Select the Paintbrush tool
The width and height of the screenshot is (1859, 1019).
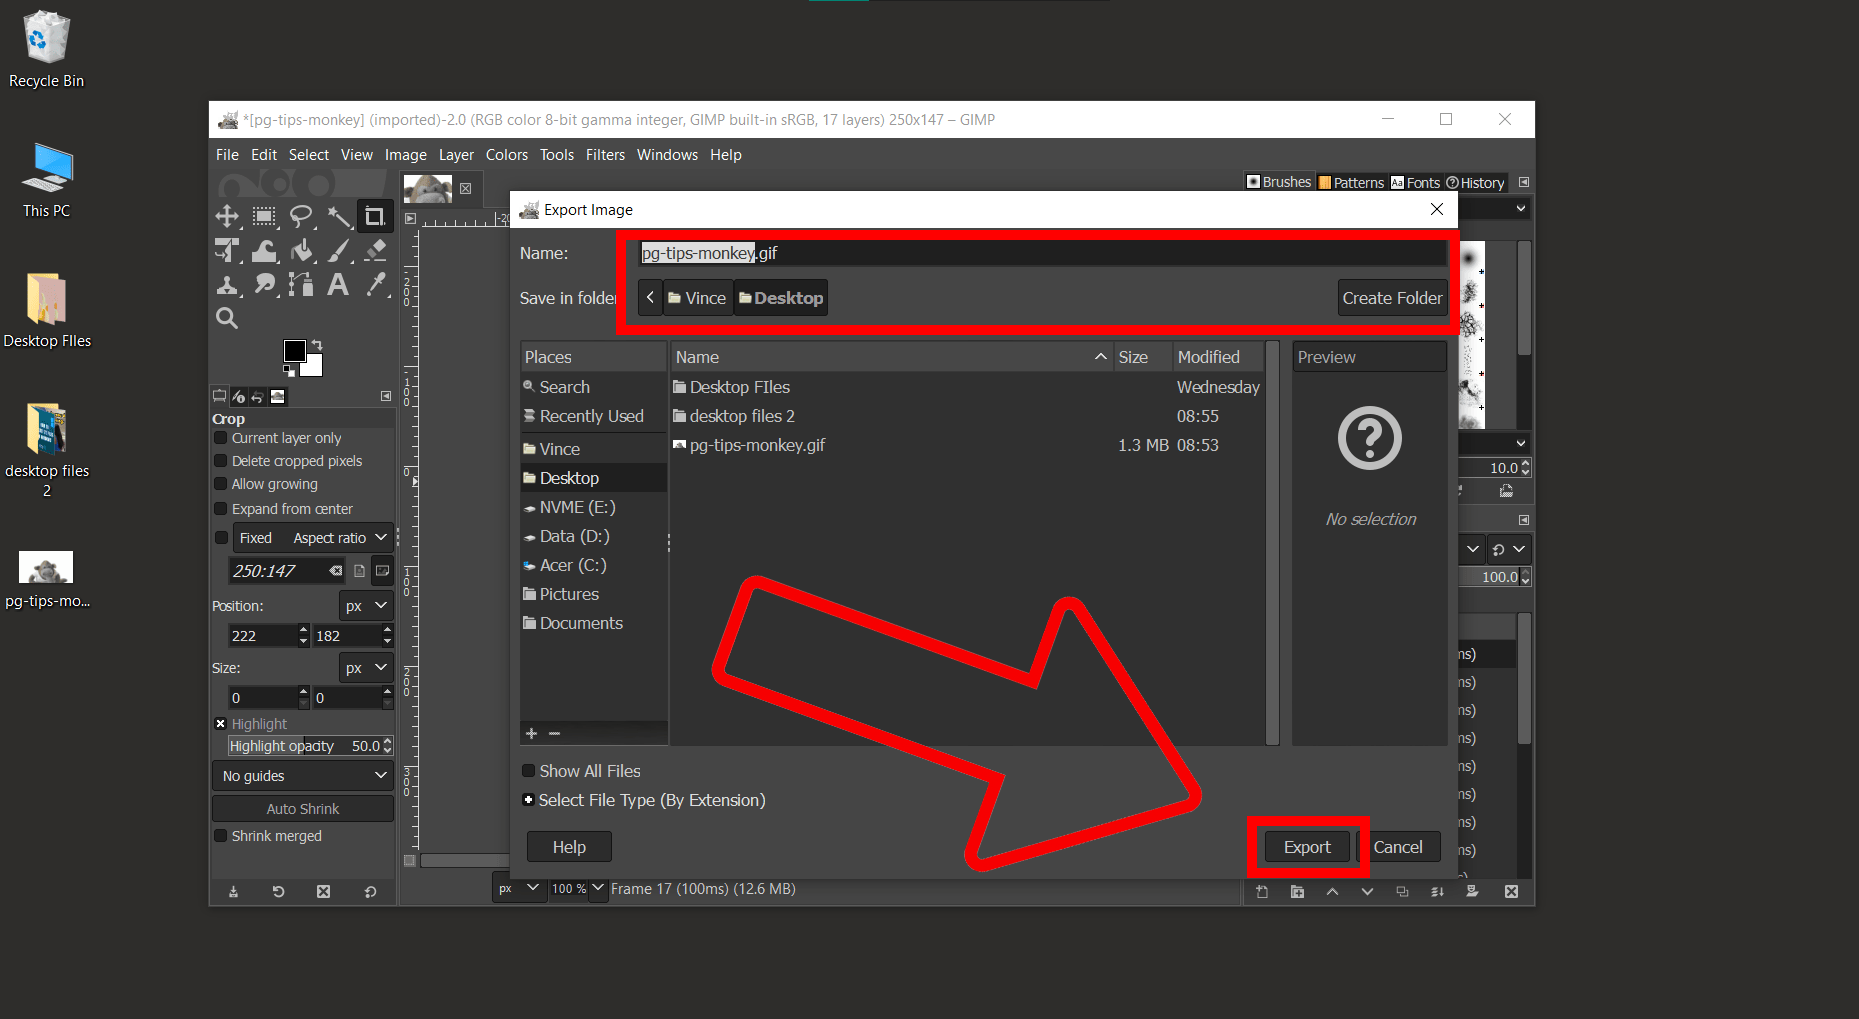pyautogui.click(x=338, y=250)
